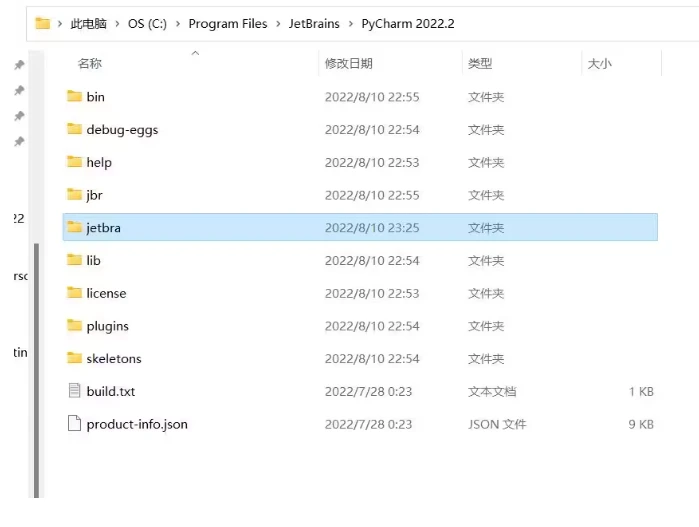
Task: Click jetbra's date 2022/8/10 23:25
Action: [372, 228]
